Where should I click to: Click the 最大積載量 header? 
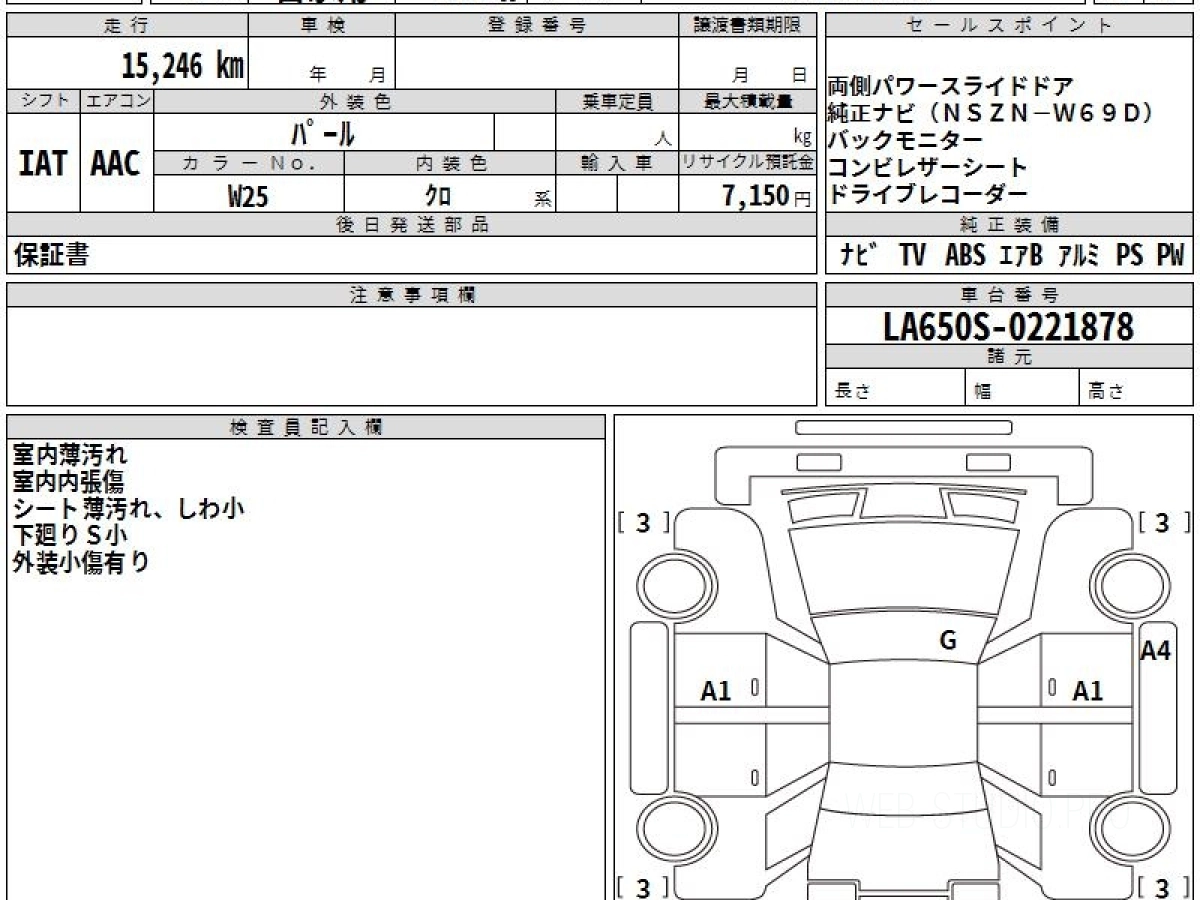point(748,101)
